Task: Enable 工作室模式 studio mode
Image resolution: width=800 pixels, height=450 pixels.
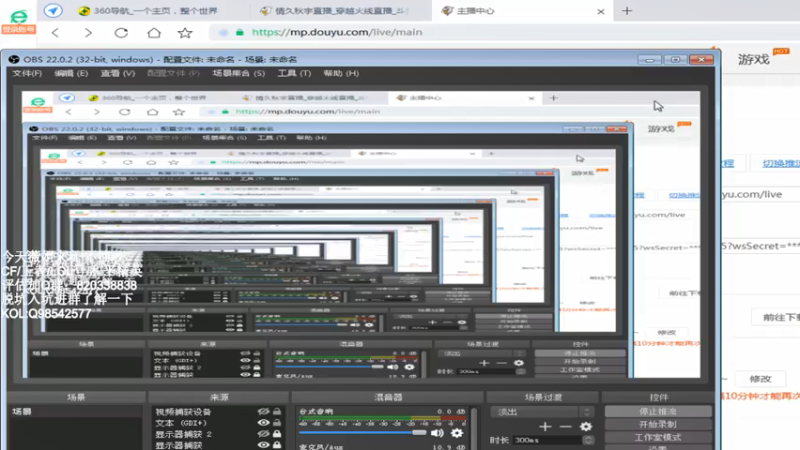Action: click(658, 438)
